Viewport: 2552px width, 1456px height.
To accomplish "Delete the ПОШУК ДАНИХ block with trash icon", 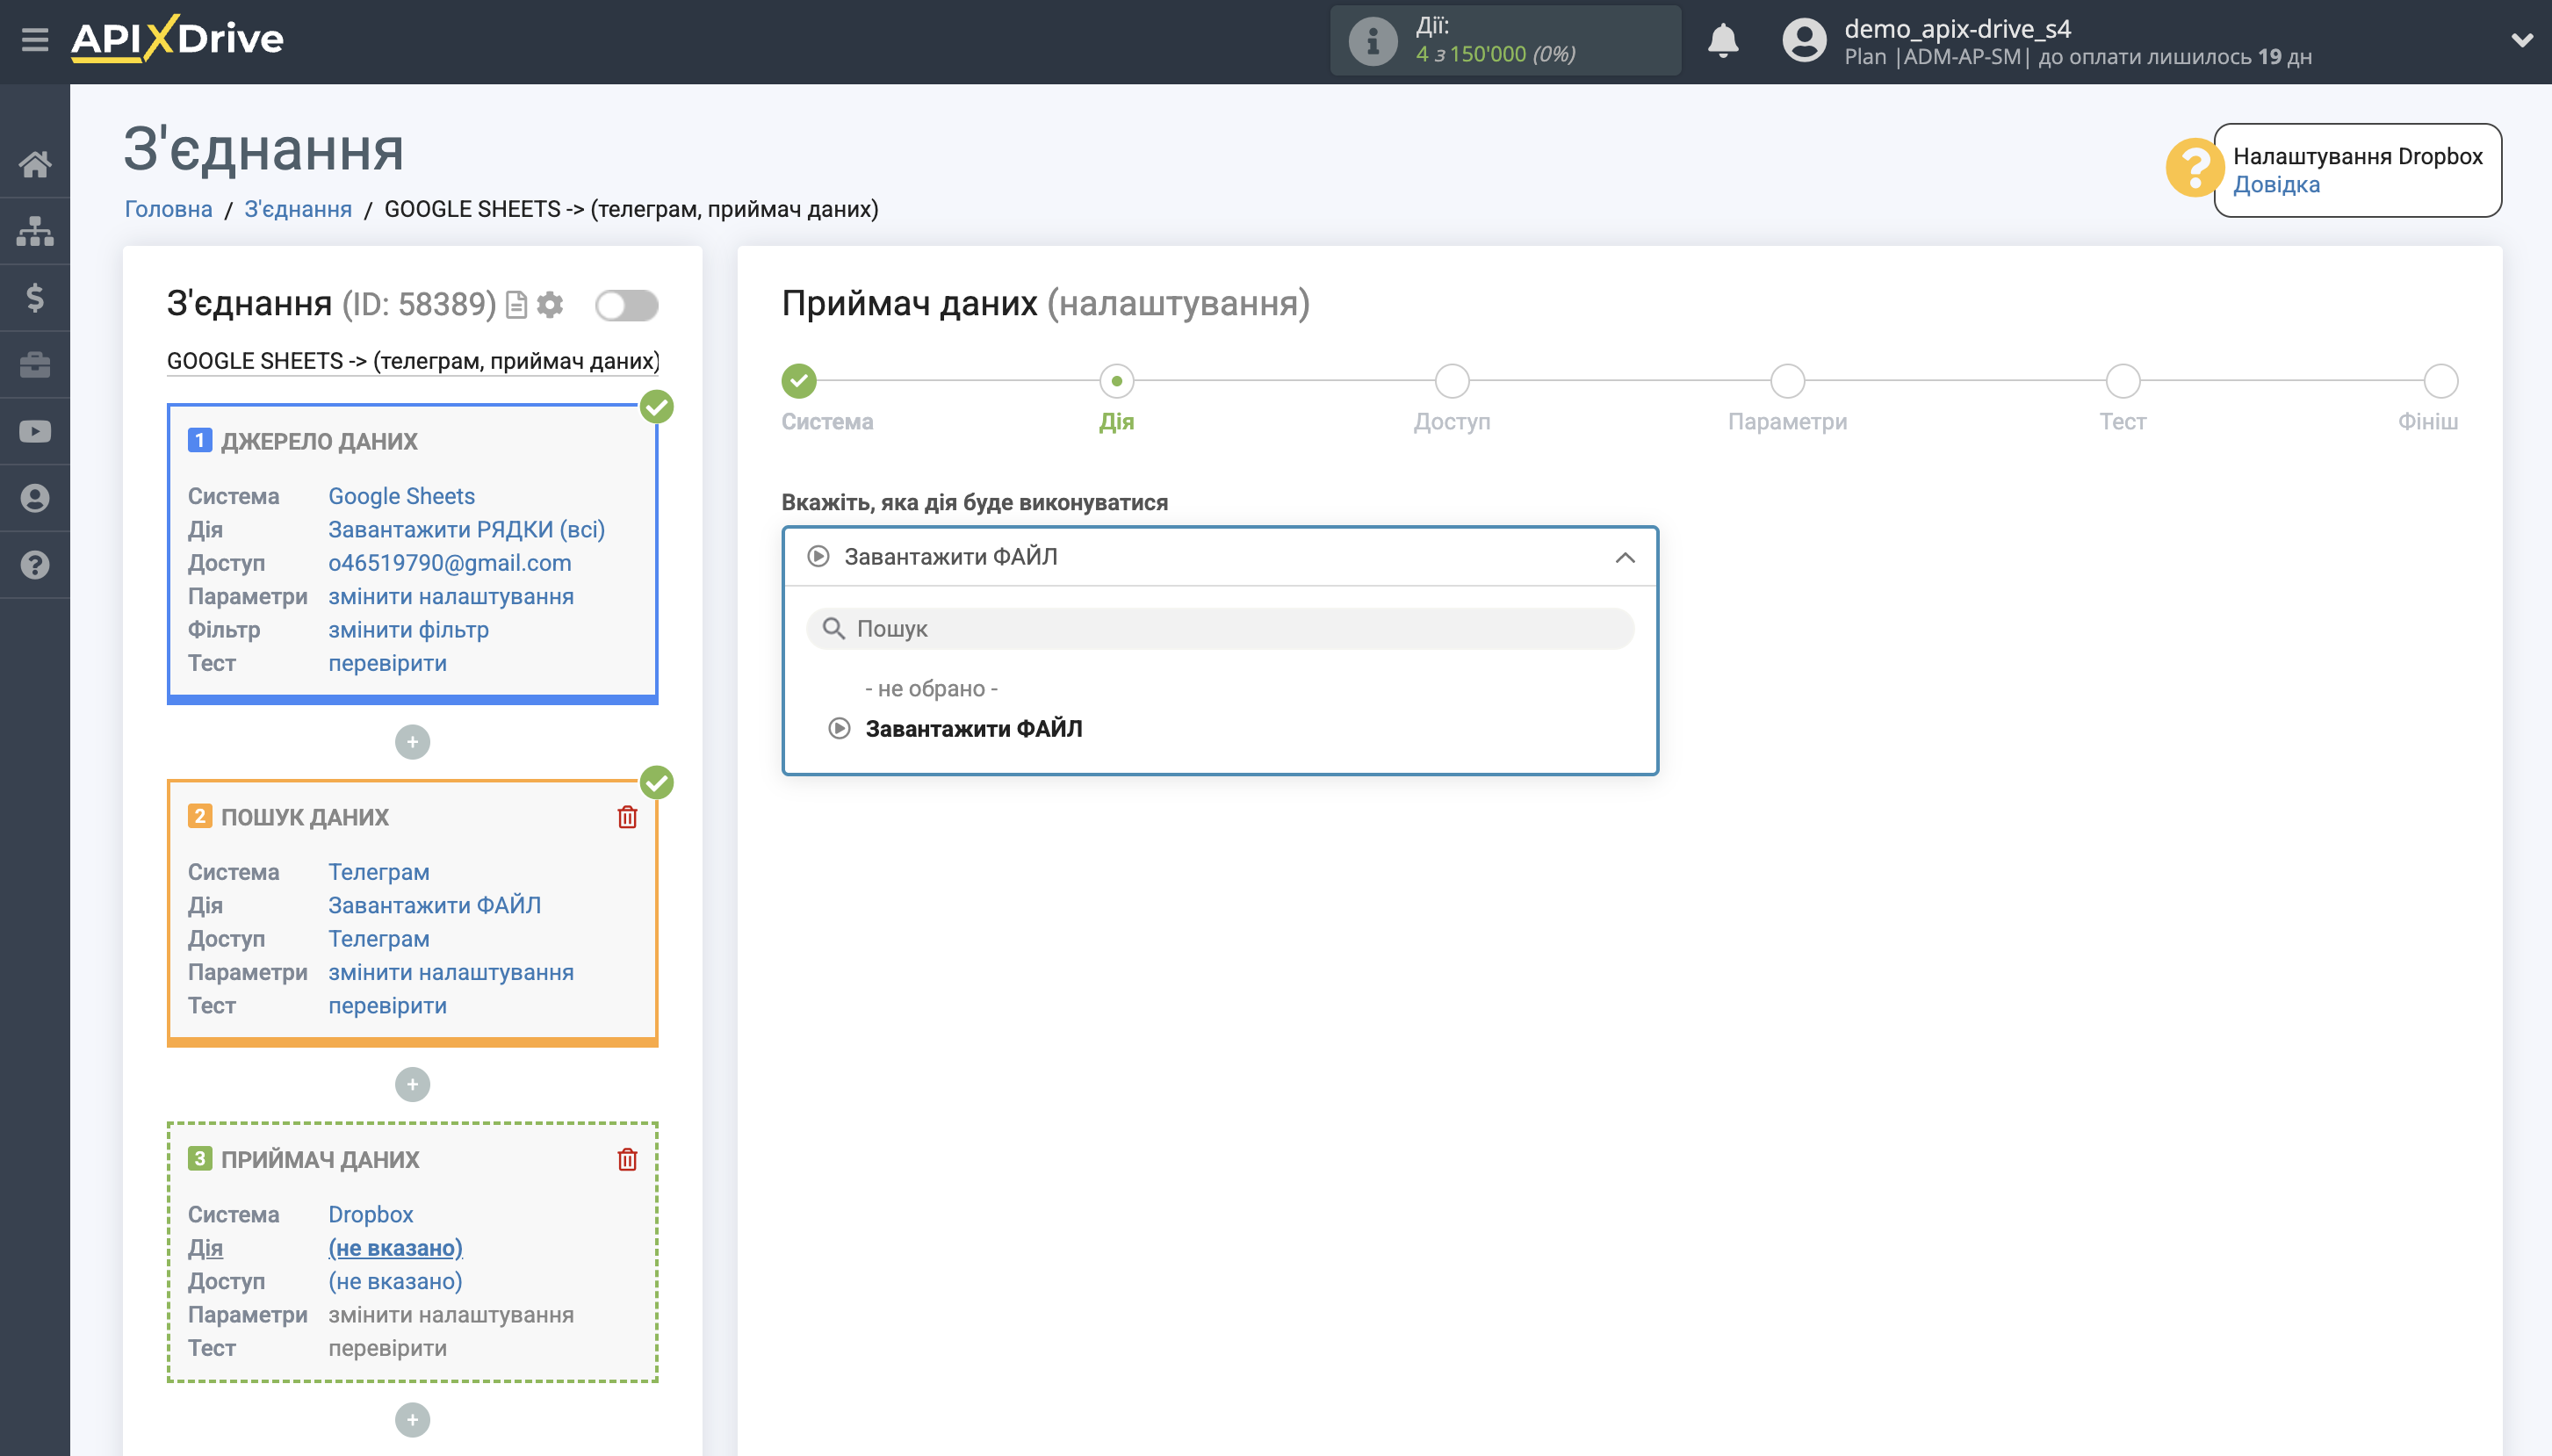I will coord(627,817).
